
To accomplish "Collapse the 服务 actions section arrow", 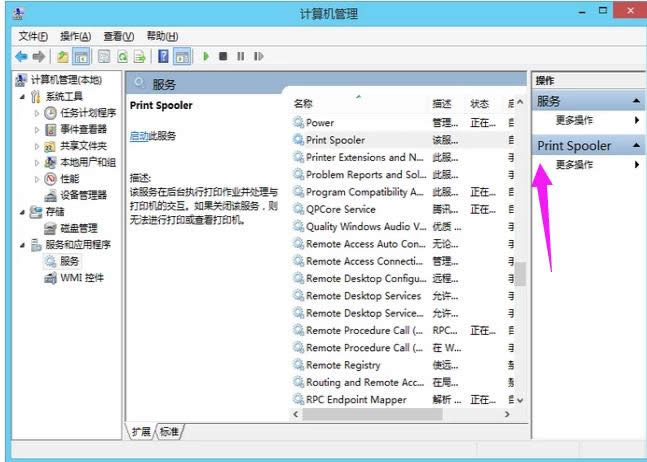I will click(636, 101).
